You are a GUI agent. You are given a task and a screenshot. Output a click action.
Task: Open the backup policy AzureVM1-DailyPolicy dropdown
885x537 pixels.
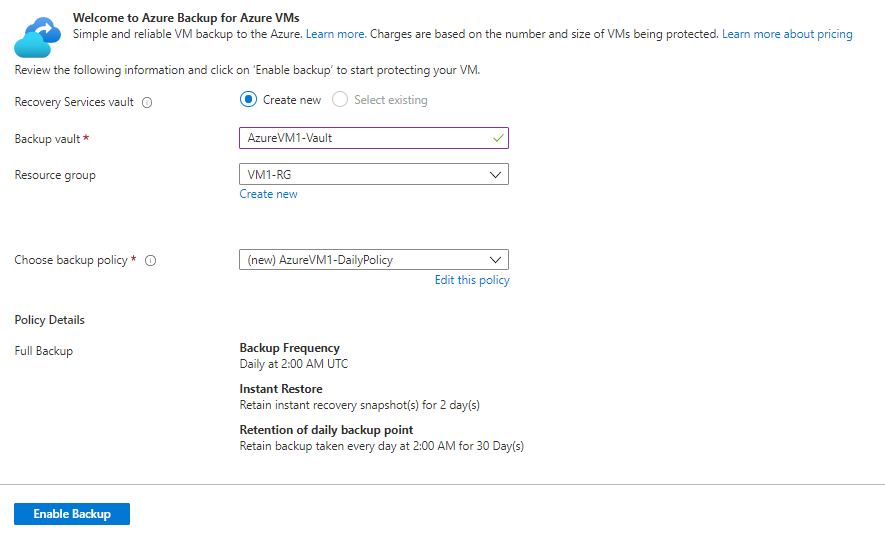coord(374,260)
